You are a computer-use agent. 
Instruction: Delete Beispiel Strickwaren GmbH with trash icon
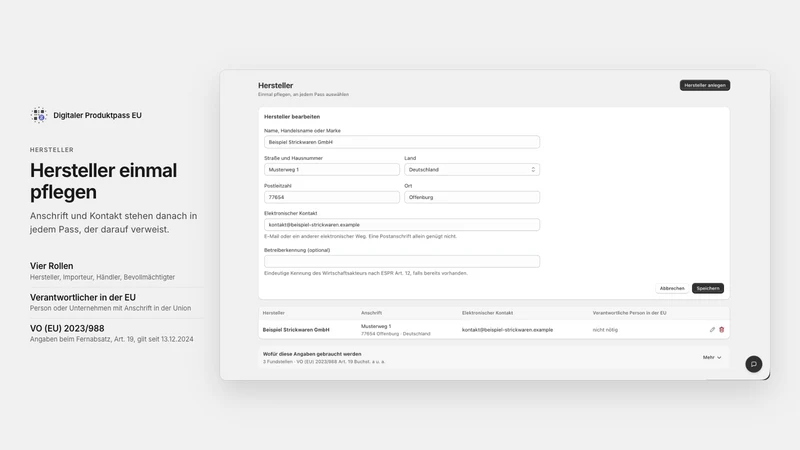pyautogui.click(x=721, y=330)
